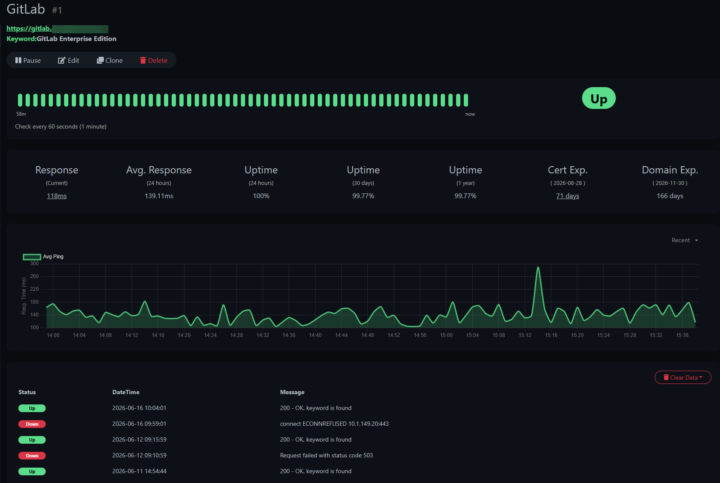
Task: Click the first heartbeat bar above '58m'
Action: coord(20,100)
